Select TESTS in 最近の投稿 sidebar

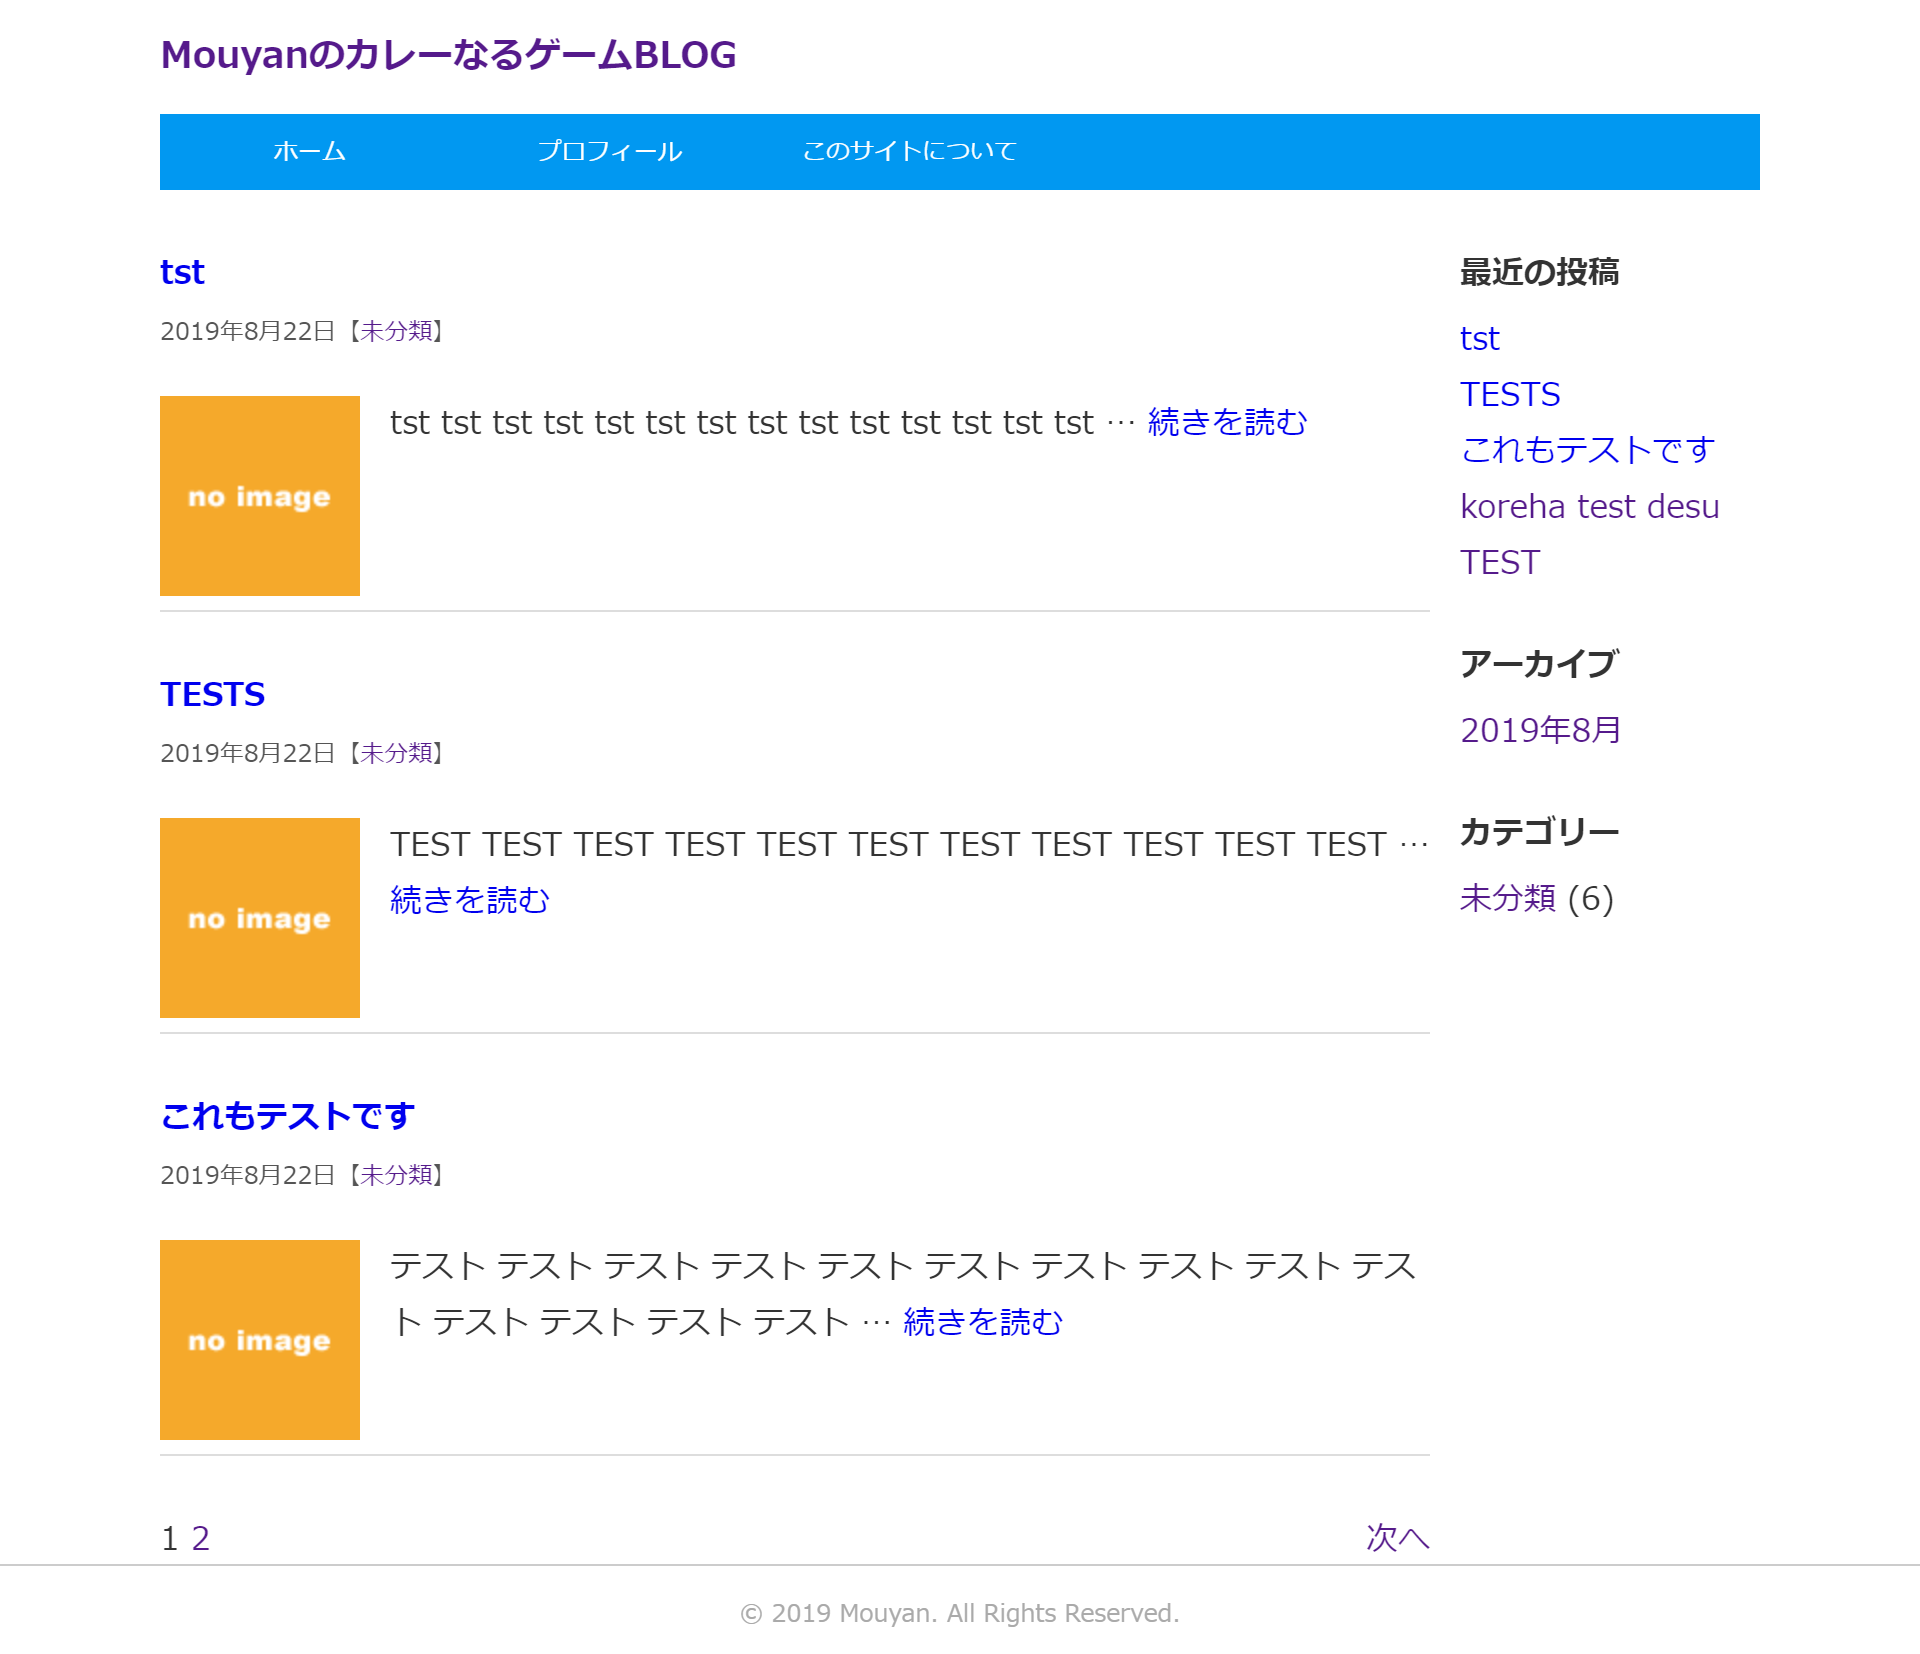coord(1510,394)
